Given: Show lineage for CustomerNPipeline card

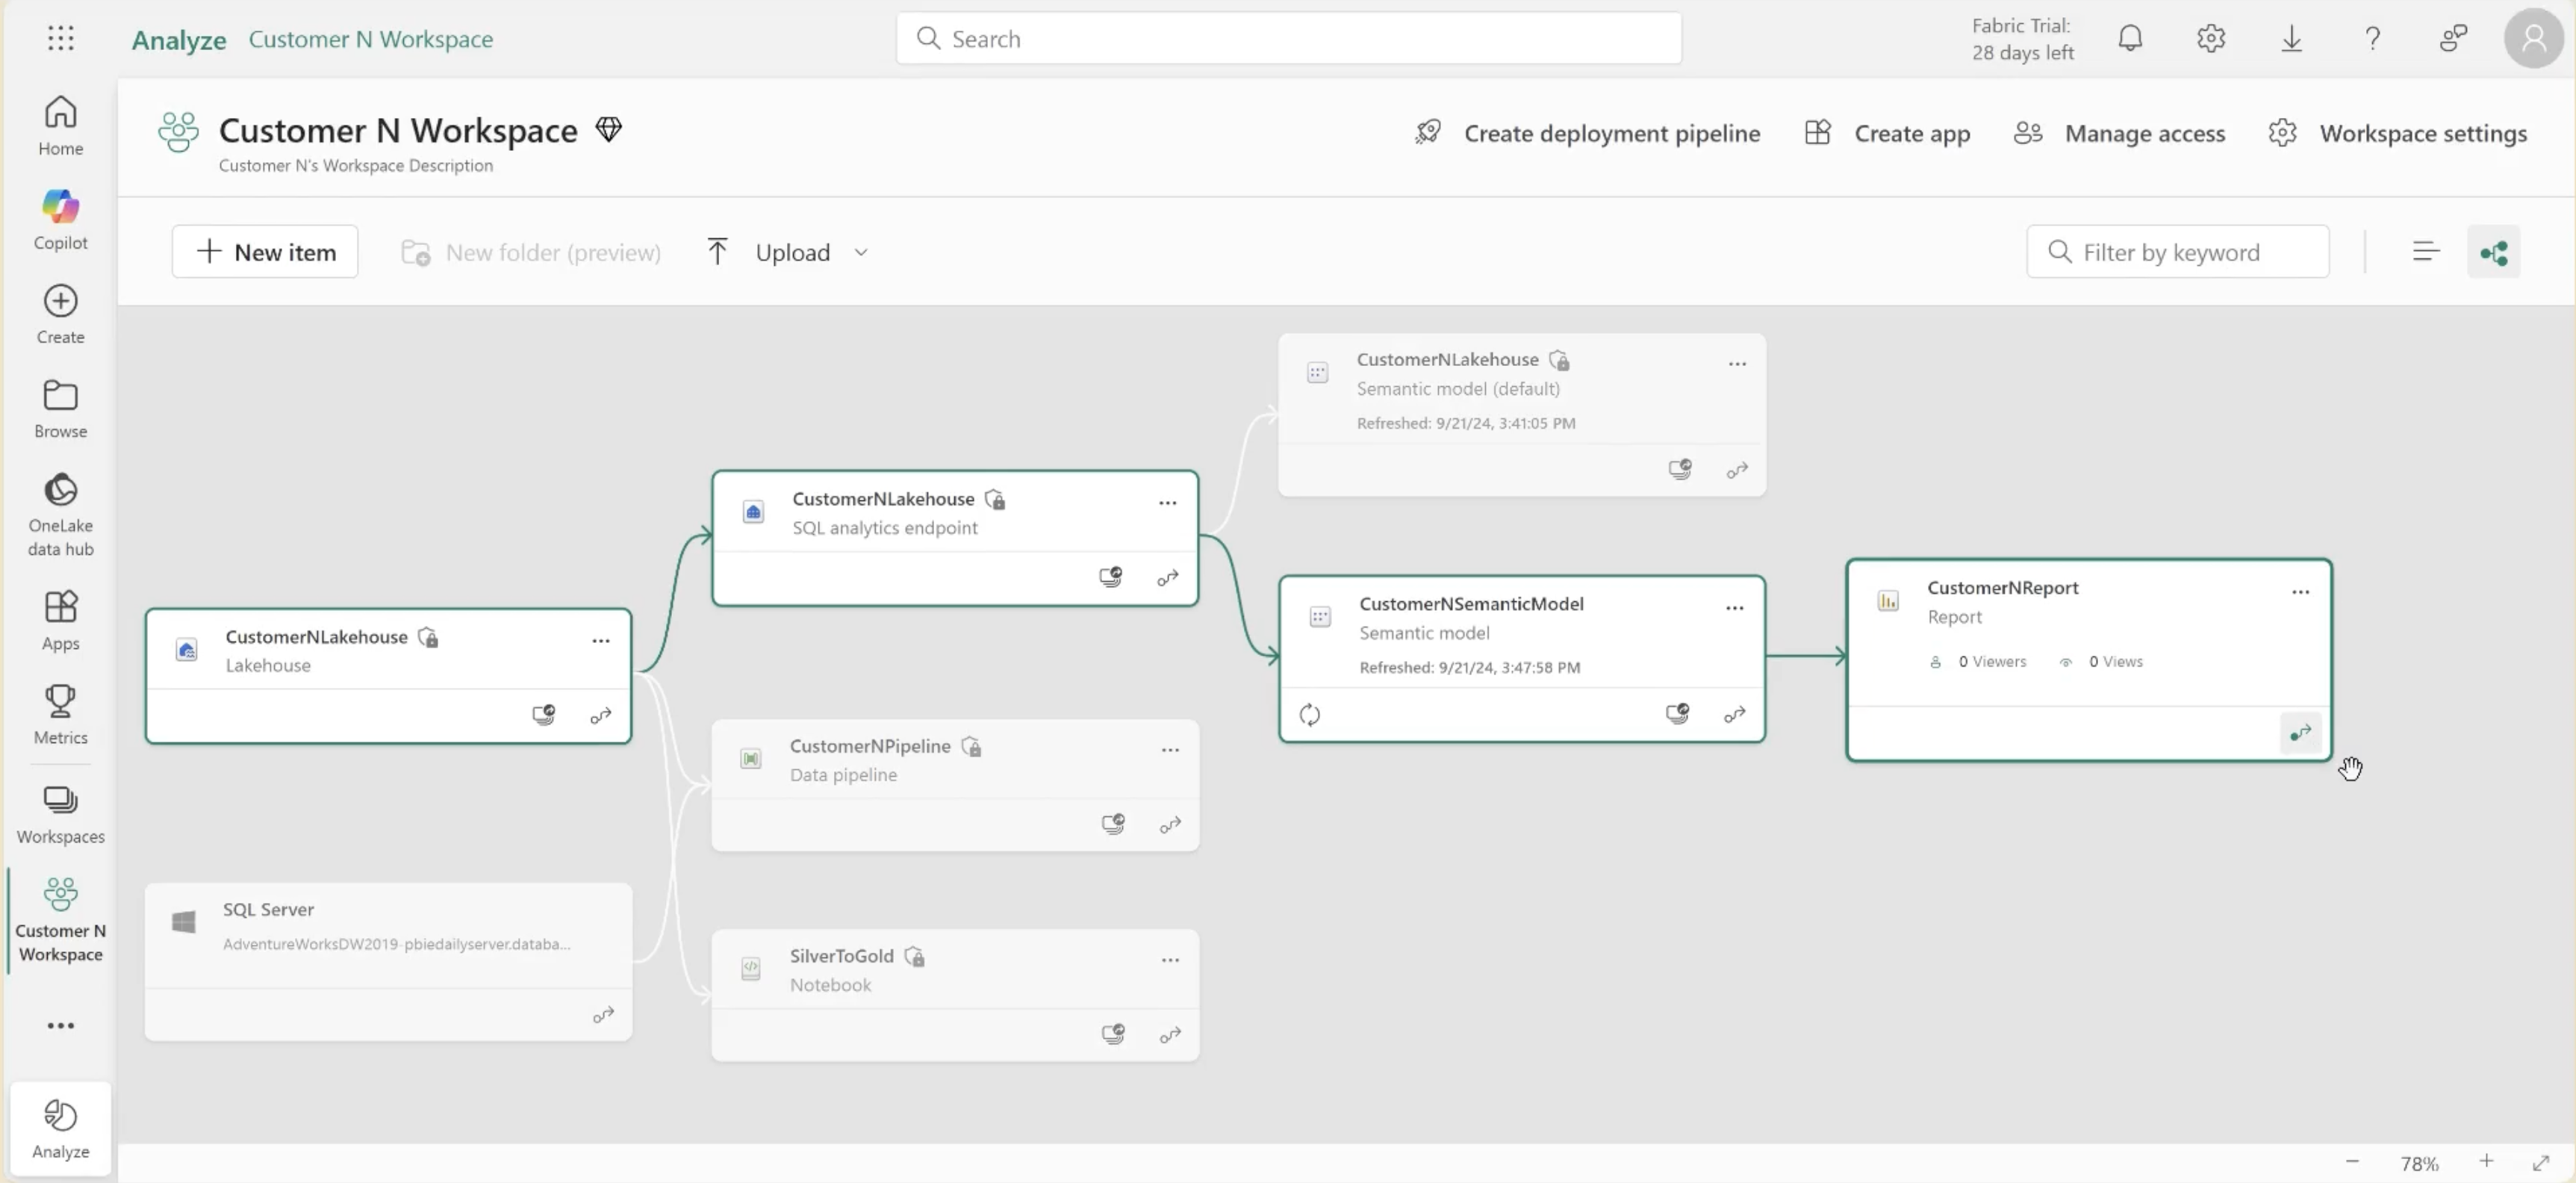Looking at the screenshot, I should [x=1170, y=825].
